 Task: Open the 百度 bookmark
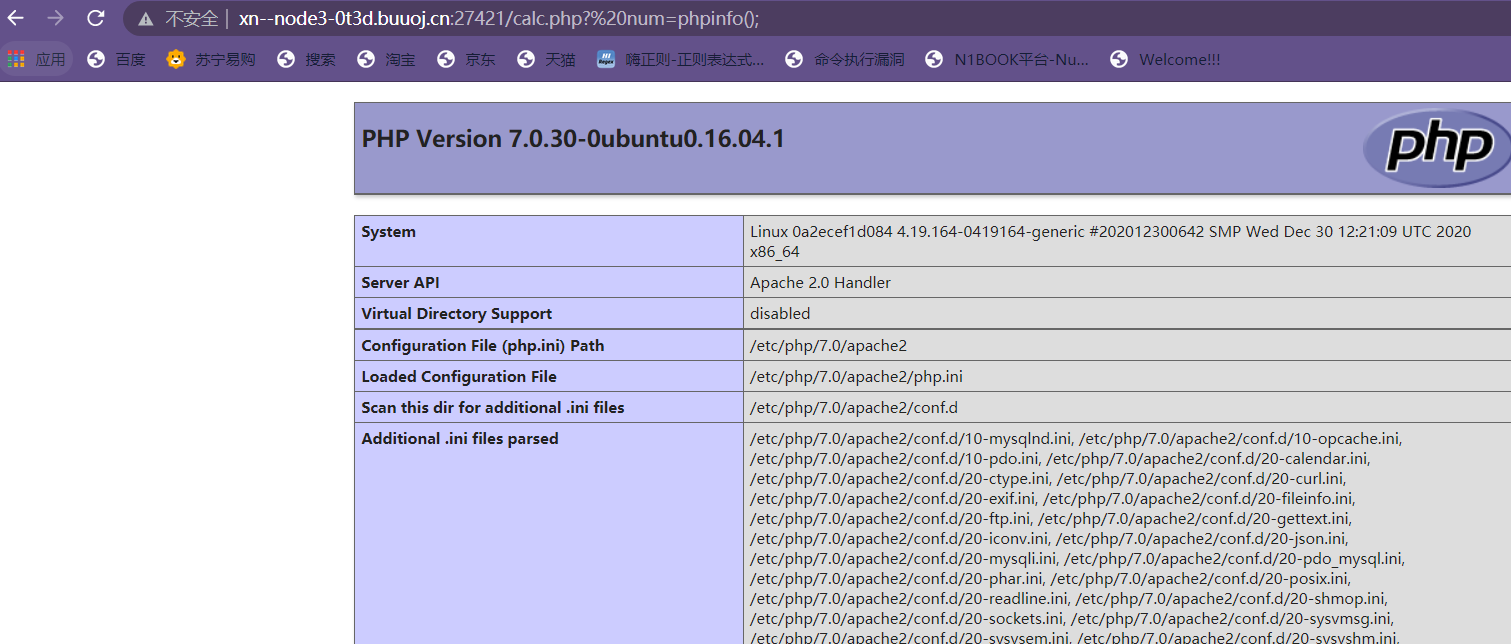(117, 60)
